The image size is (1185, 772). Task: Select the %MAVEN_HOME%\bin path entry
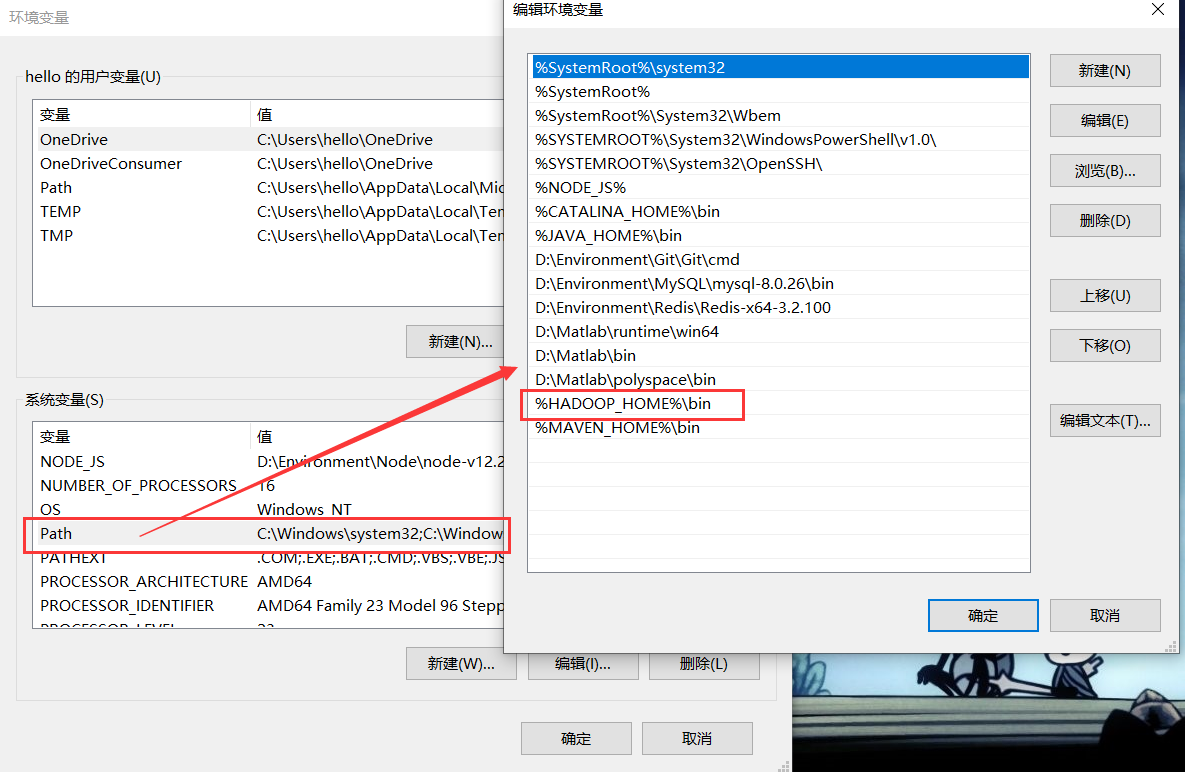click(x=617, y=428)
